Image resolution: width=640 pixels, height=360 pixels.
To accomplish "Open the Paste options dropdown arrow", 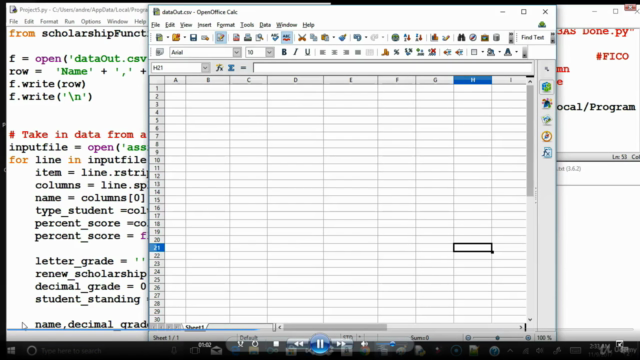I will pyautogui.click(x=333, y=38).
